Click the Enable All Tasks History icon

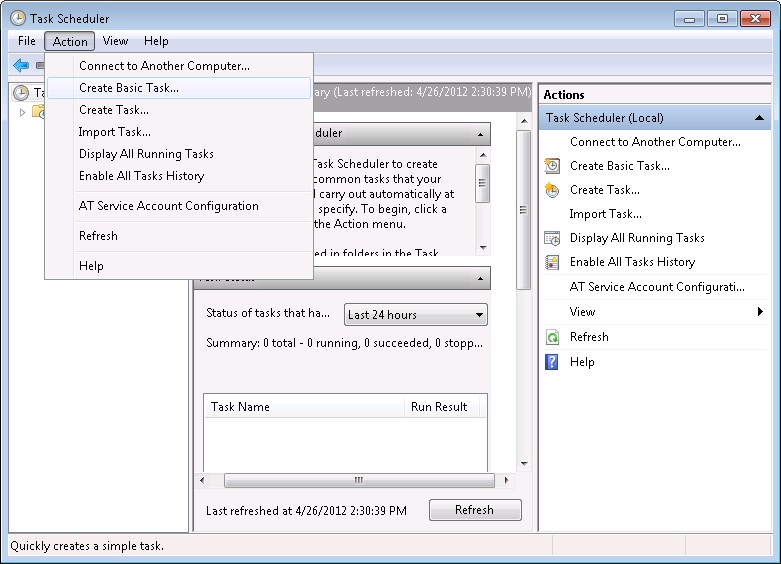click(x=552, y=262)
